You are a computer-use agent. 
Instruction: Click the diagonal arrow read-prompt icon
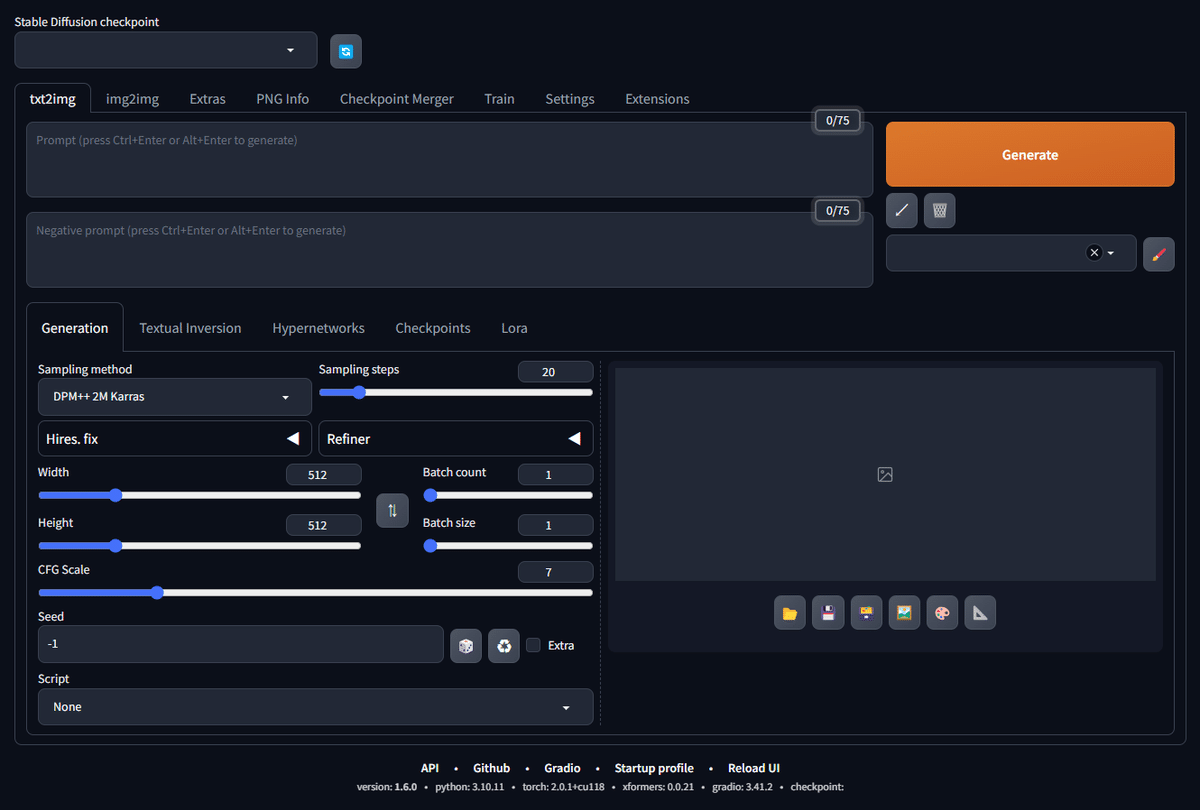click(902, 211)
